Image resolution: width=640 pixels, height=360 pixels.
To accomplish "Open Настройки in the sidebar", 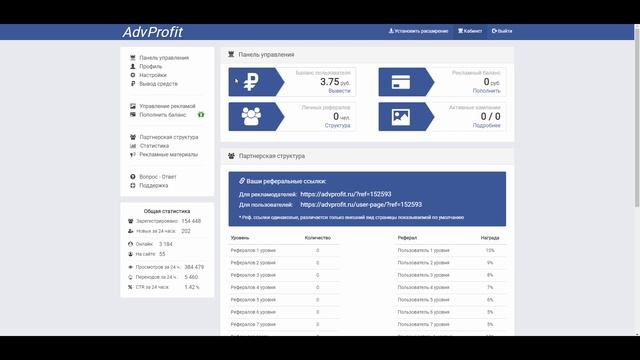I will [153, 75].
